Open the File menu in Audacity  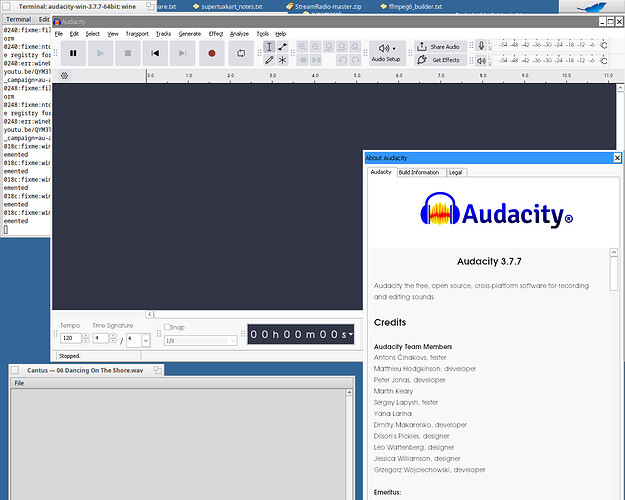tap(59, 34)
